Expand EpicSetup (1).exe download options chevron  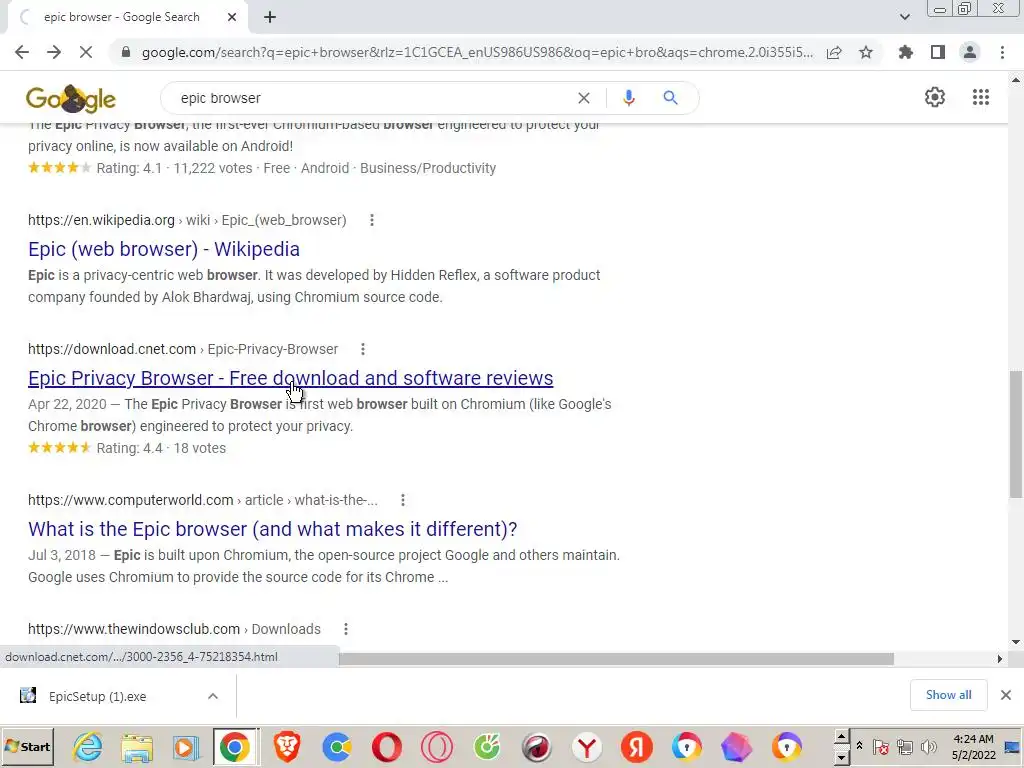pos(212,696)
